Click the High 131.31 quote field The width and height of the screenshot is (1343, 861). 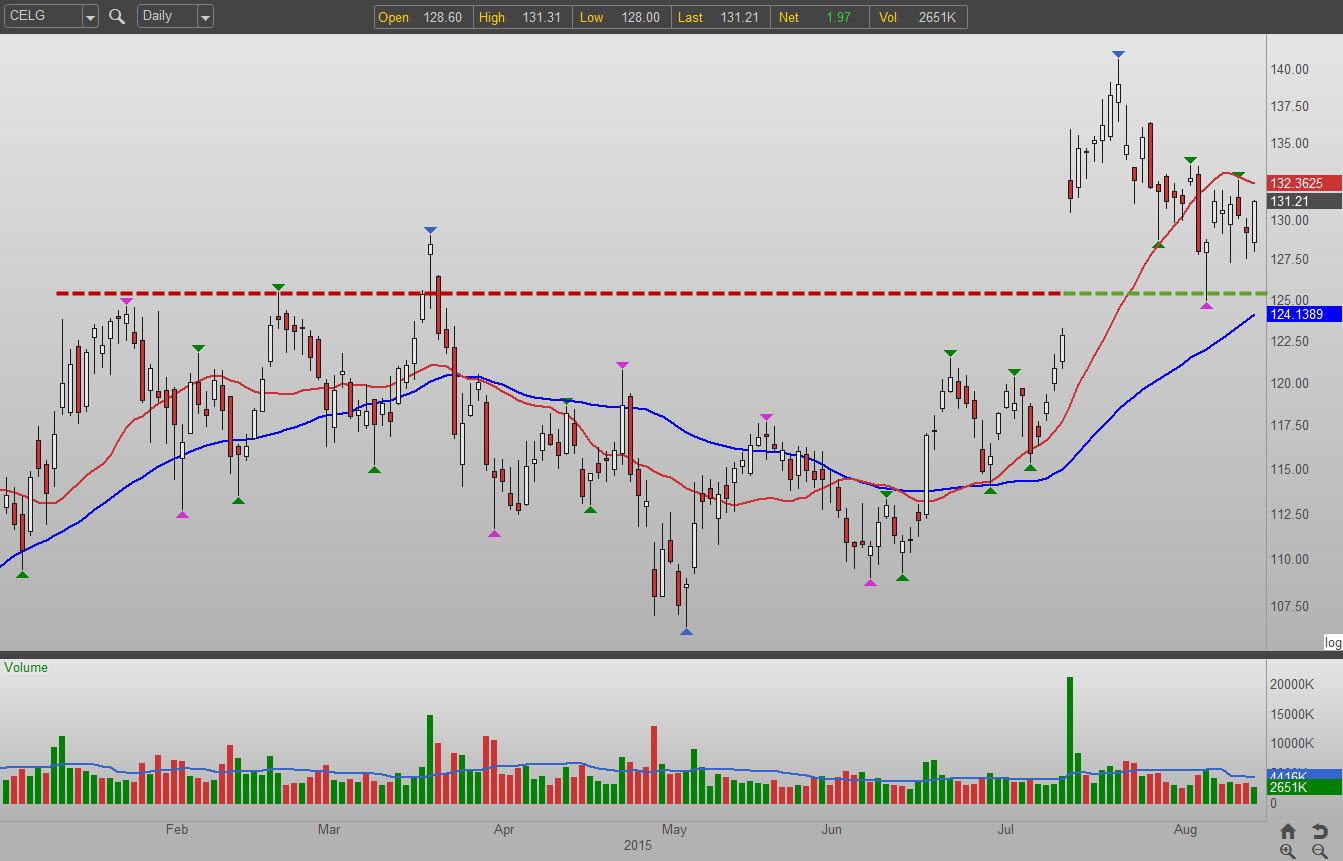click(521, 17)
